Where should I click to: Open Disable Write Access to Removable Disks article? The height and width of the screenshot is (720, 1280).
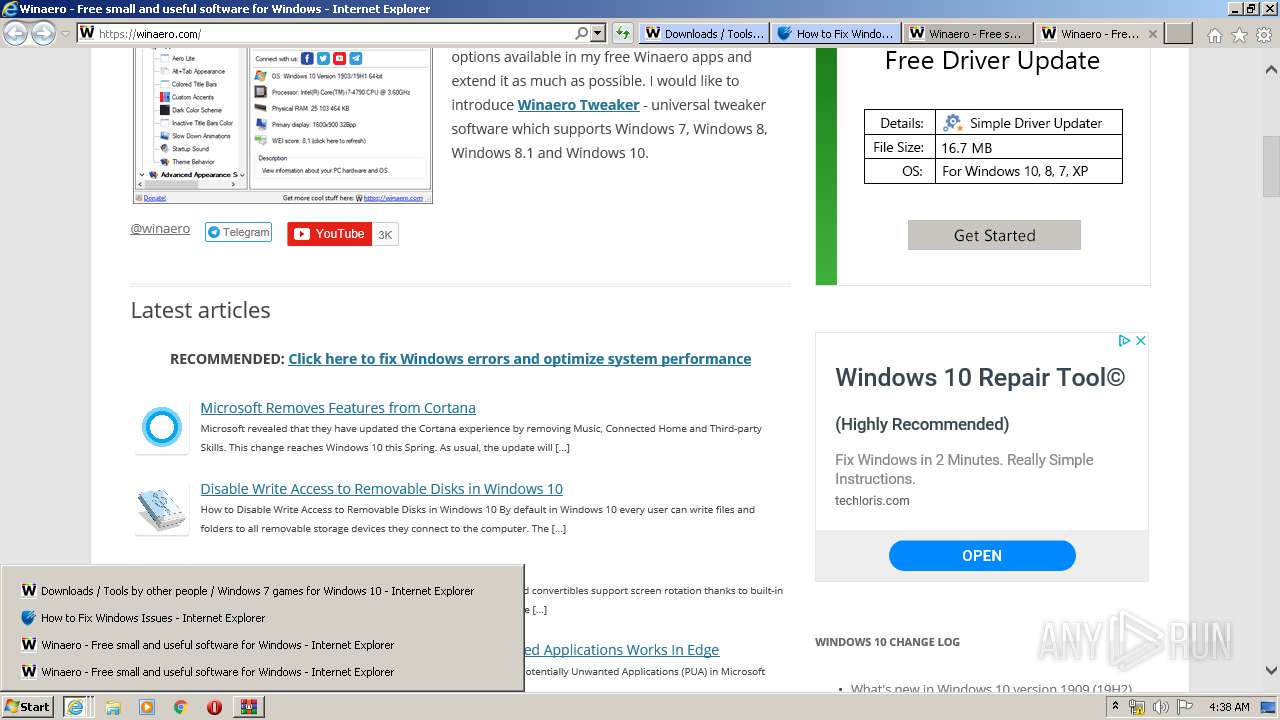coord(381,489)
